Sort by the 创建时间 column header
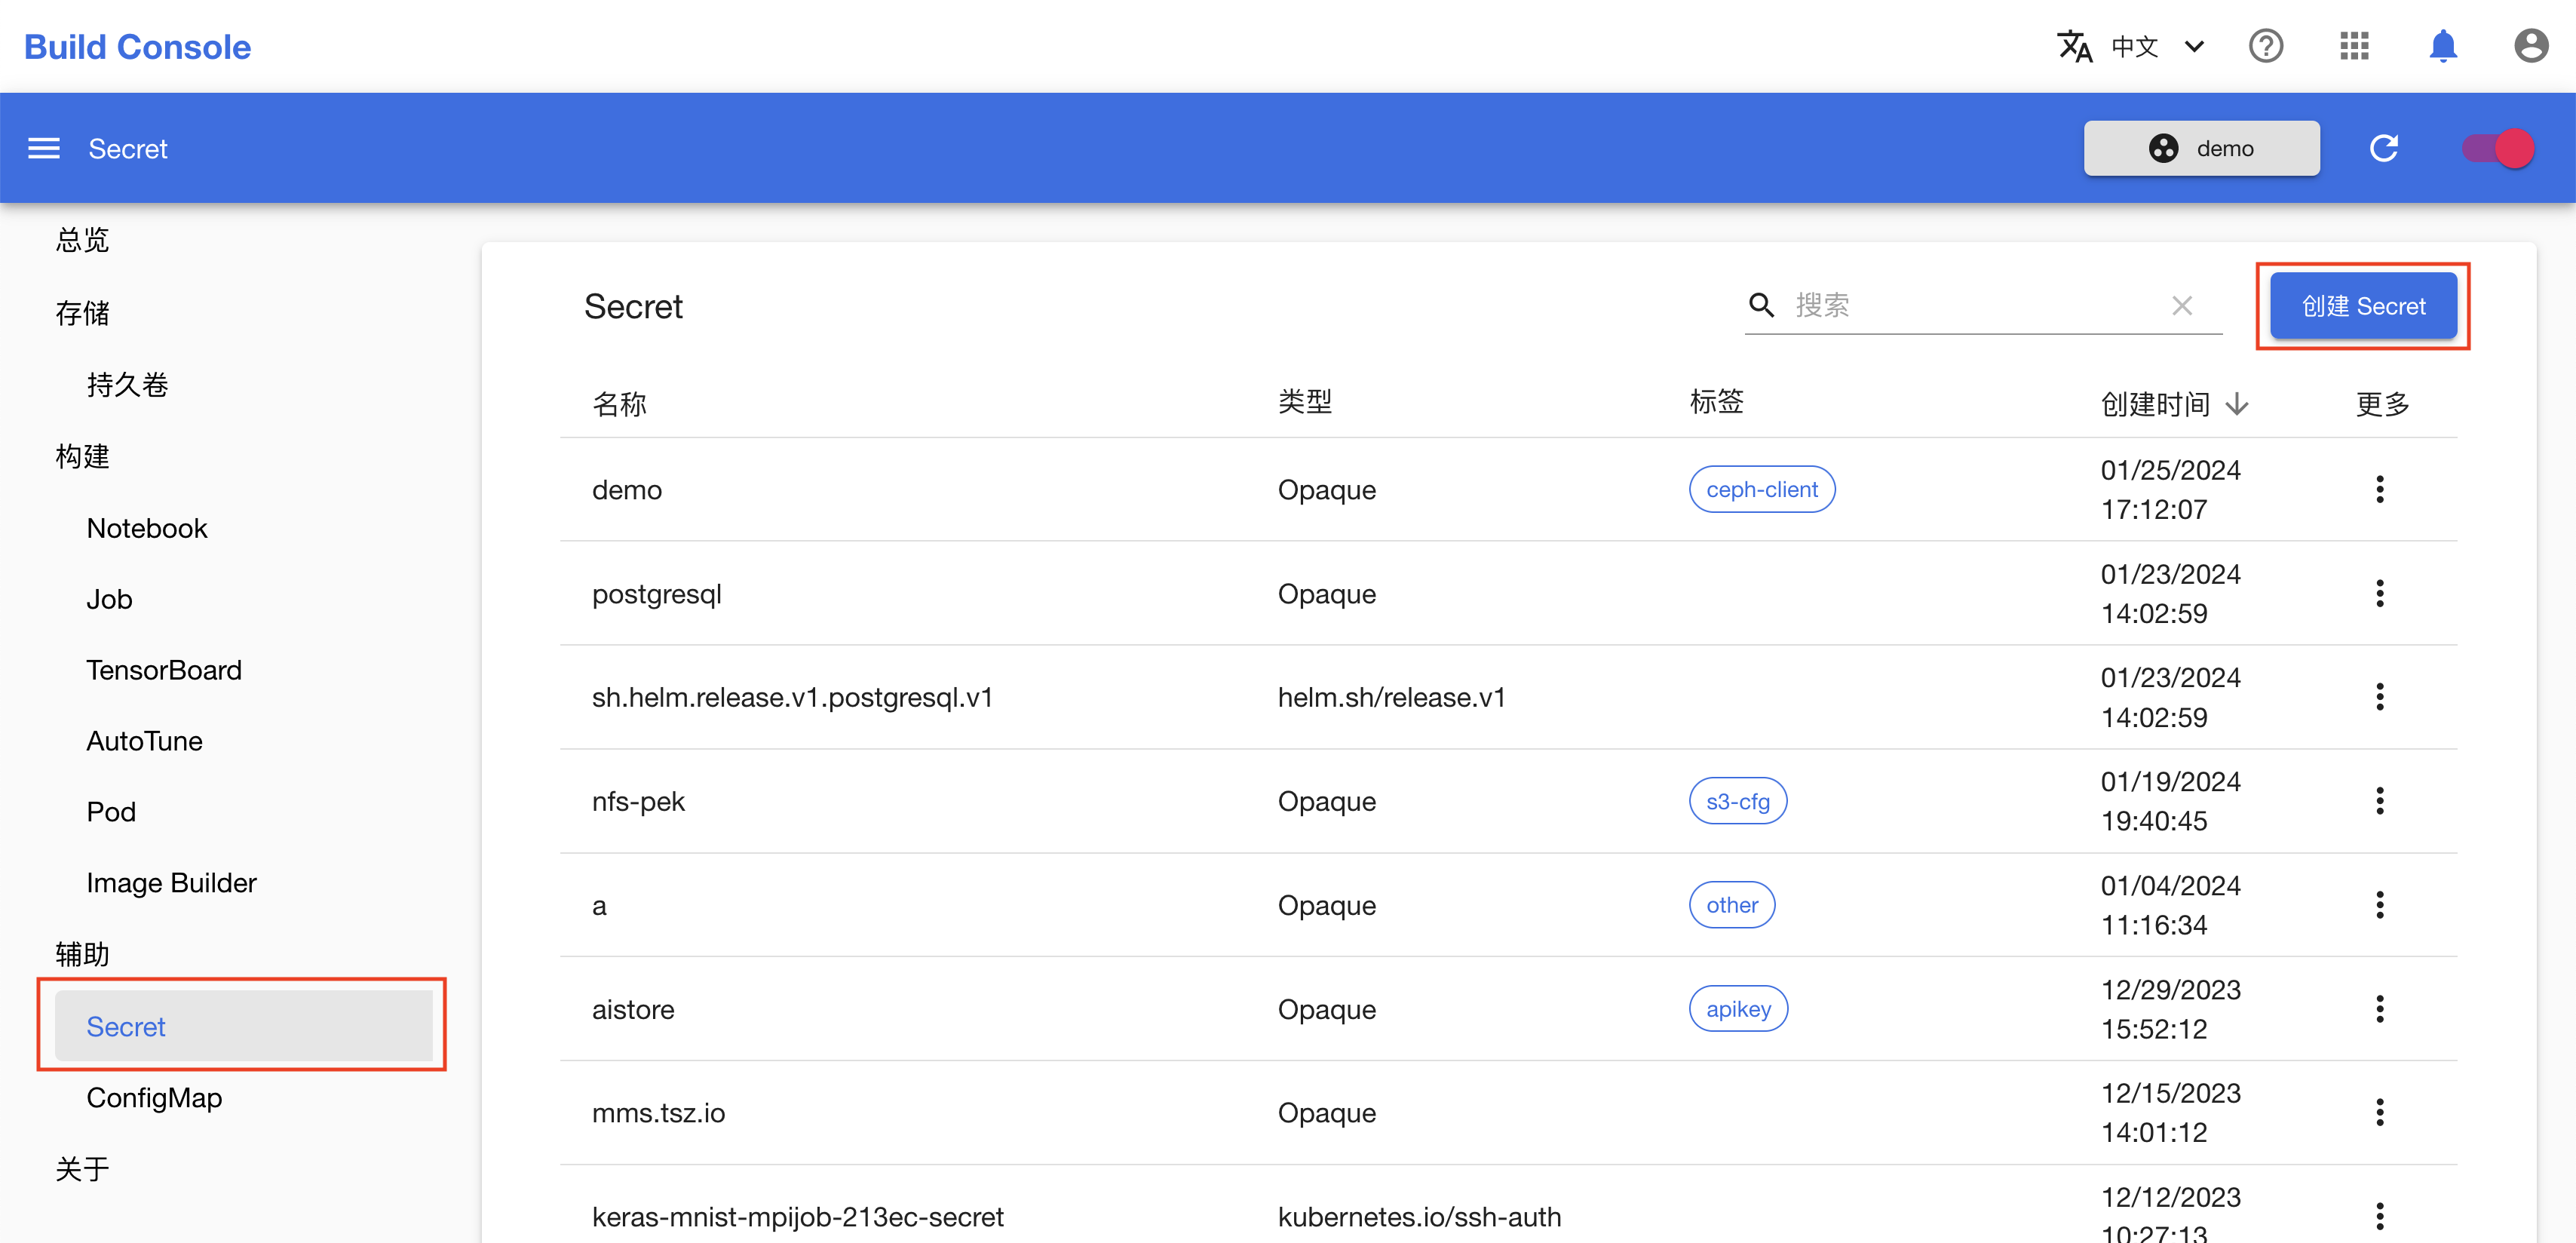This screenshot has width=2576, height=1243. (2155, 404)
